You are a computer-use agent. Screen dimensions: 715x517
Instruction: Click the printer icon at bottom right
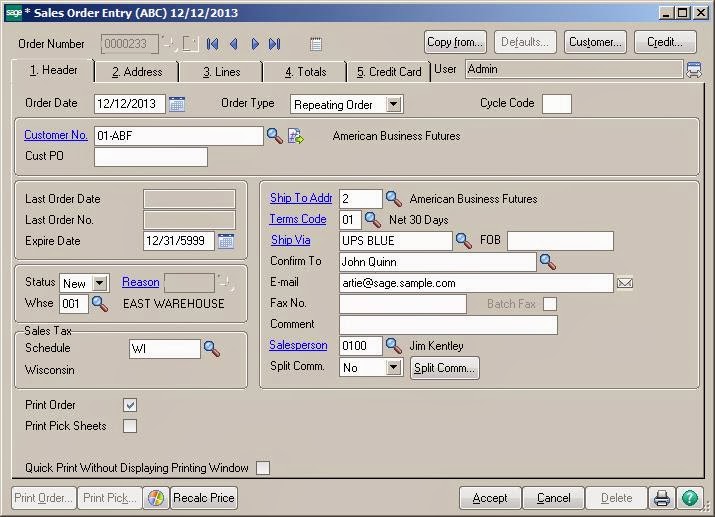(x=662, y=498)
